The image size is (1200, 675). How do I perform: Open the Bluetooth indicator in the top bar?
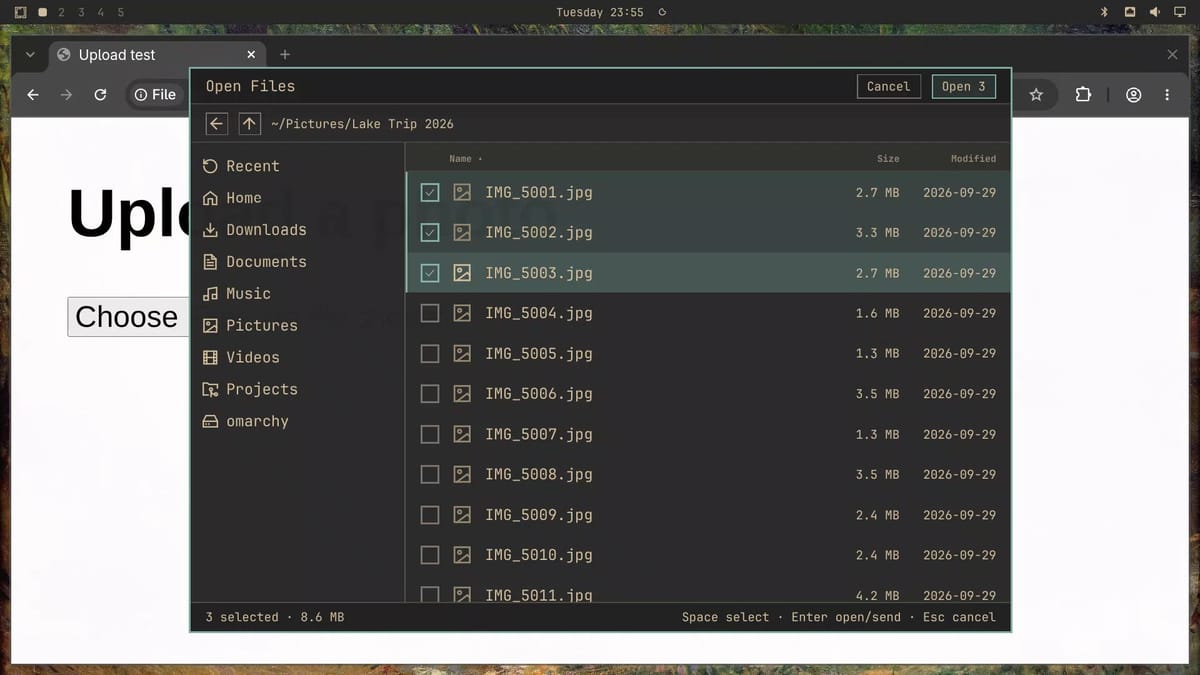pos(1104,12)
